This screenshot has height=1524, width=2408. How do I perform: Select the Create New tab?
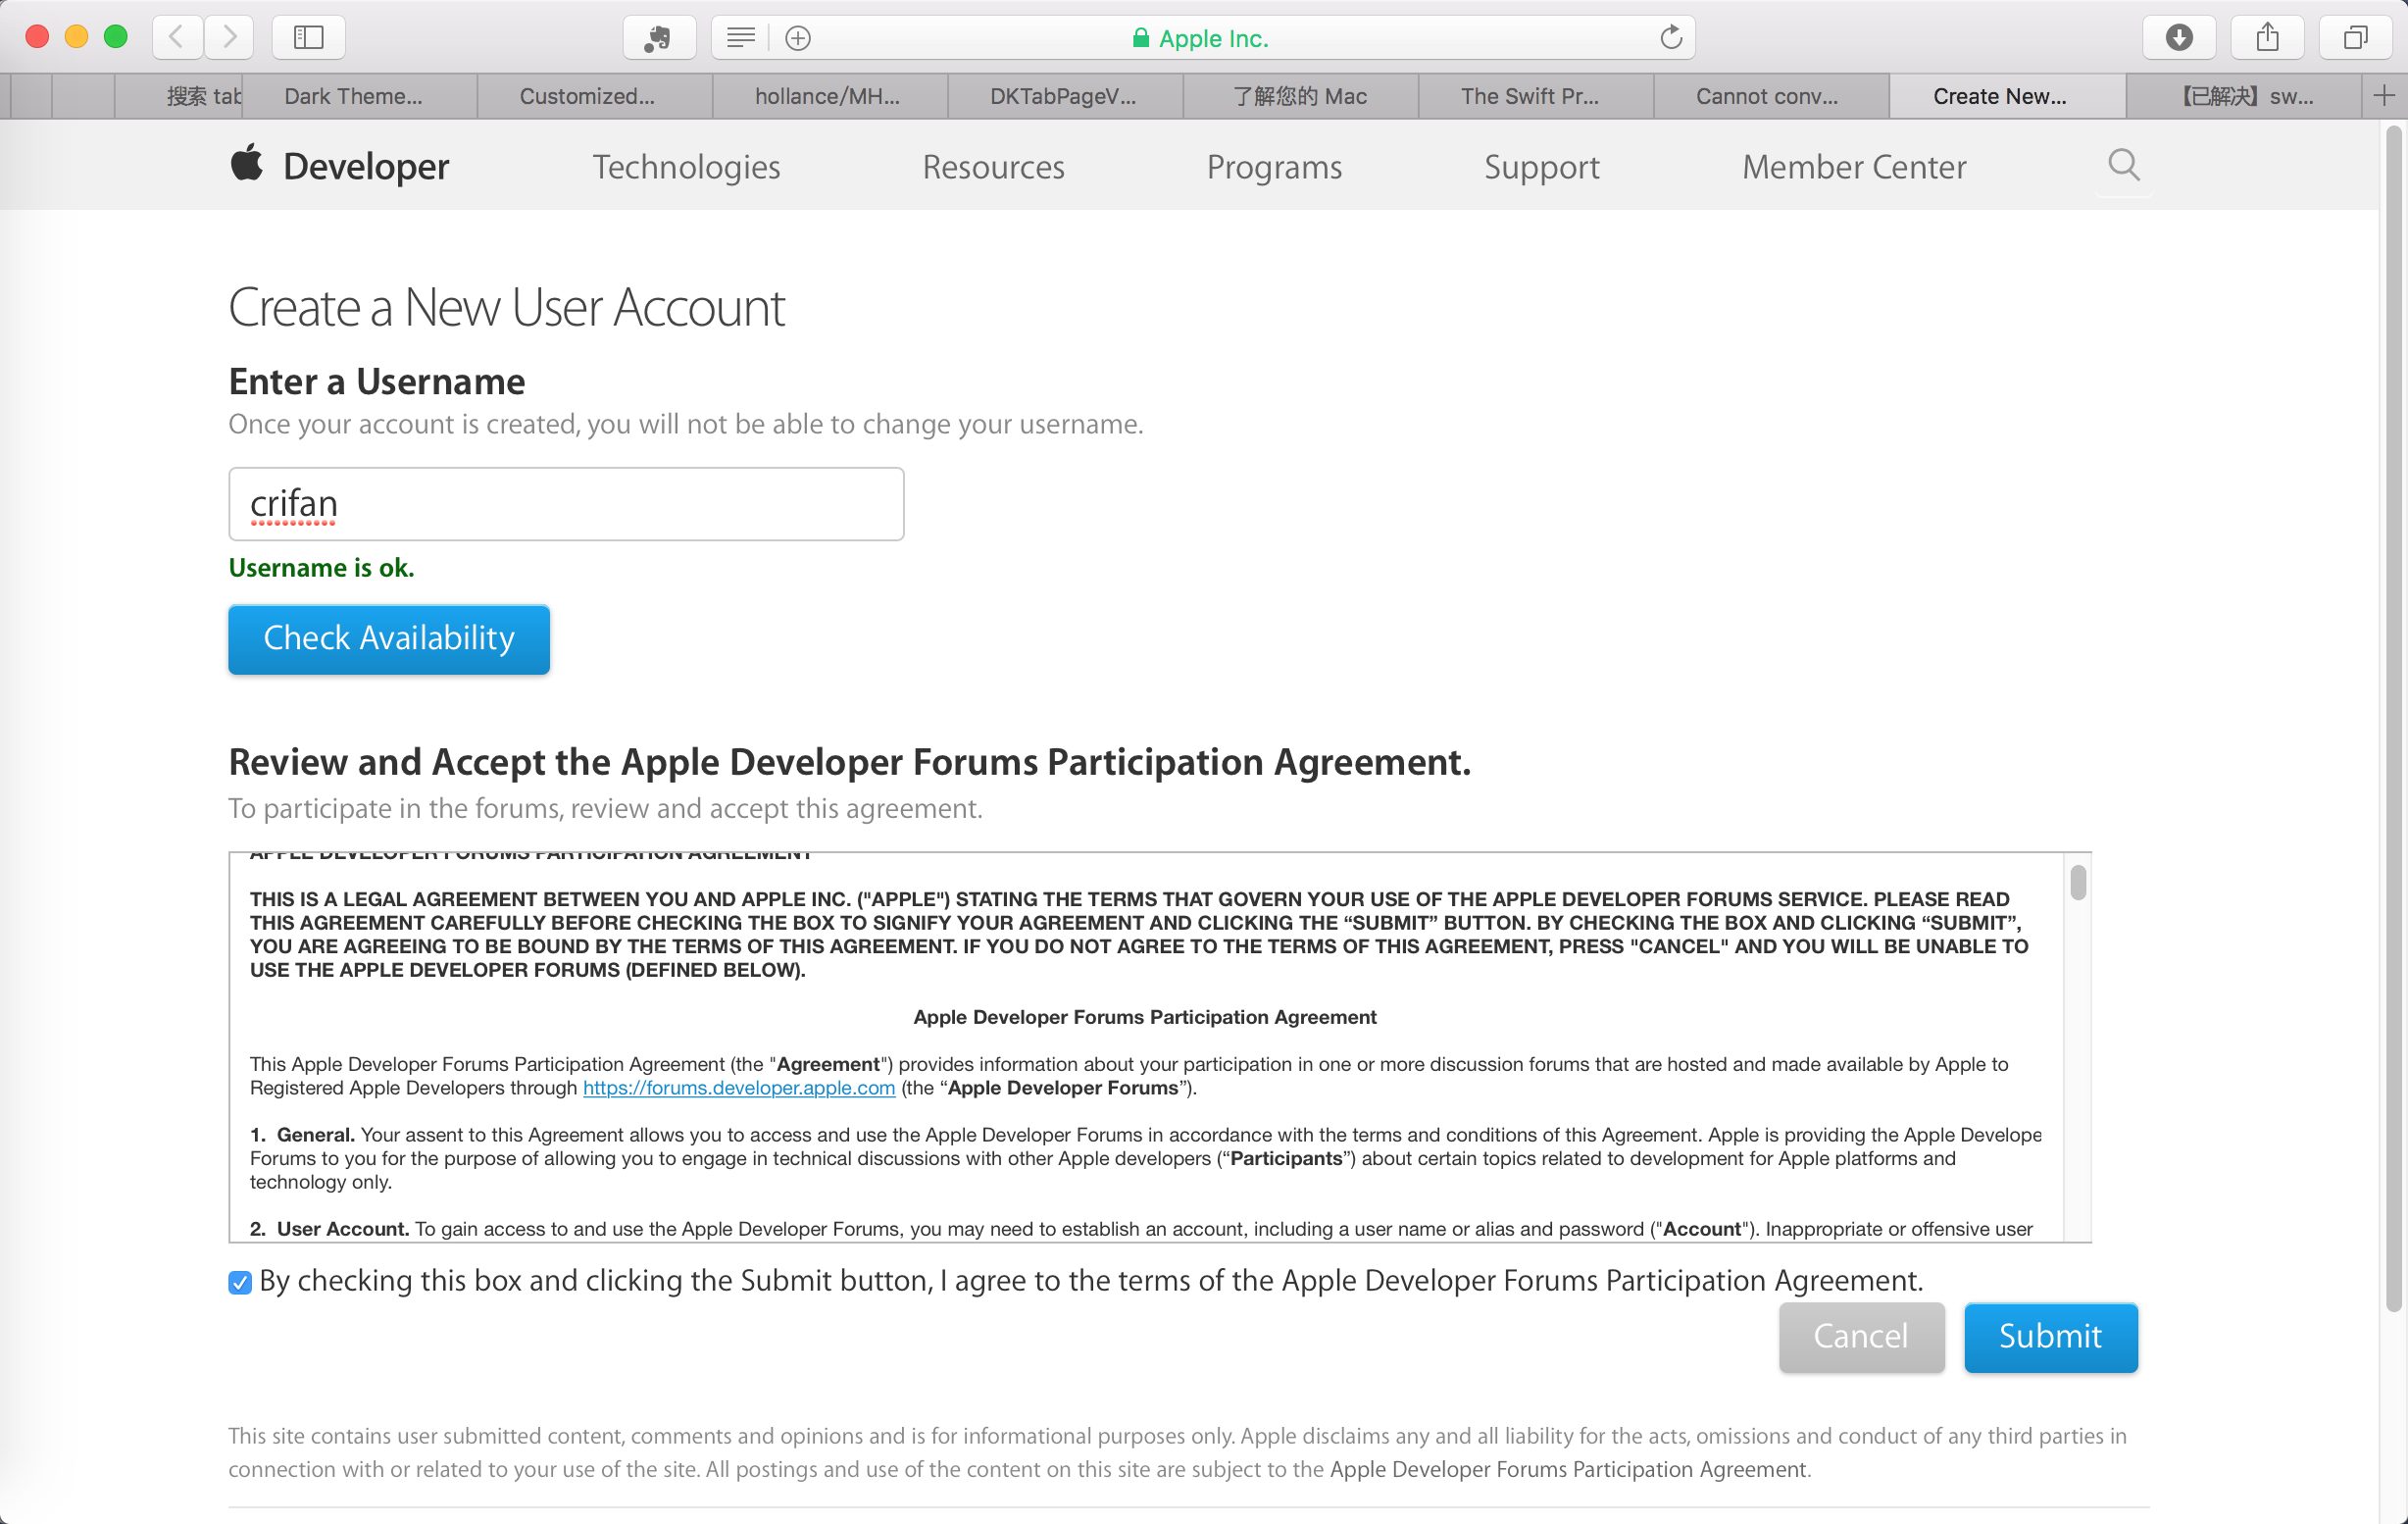[x=2001, y=96]
